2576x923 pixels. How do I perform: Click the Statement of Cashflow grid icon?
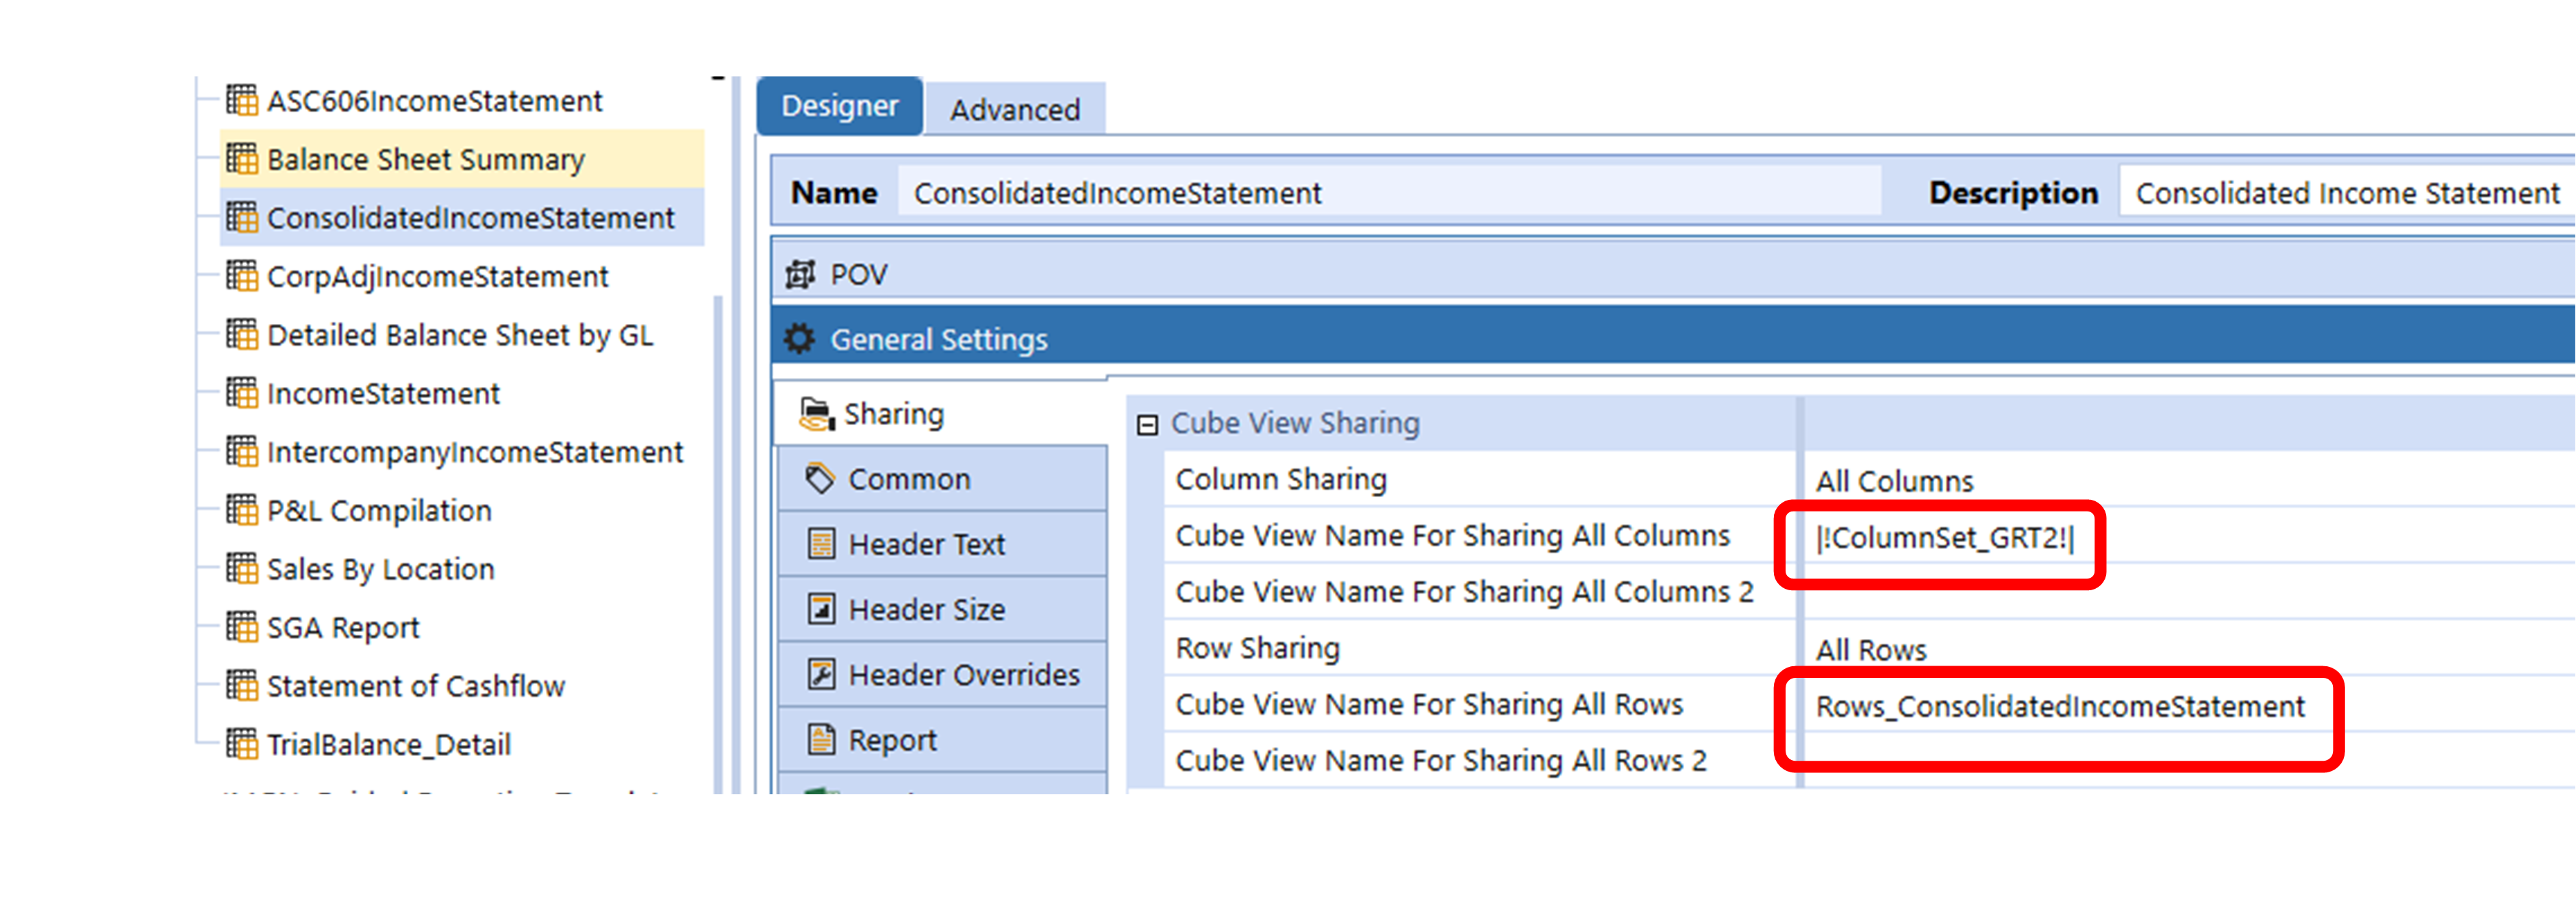(x=241, y=685)
